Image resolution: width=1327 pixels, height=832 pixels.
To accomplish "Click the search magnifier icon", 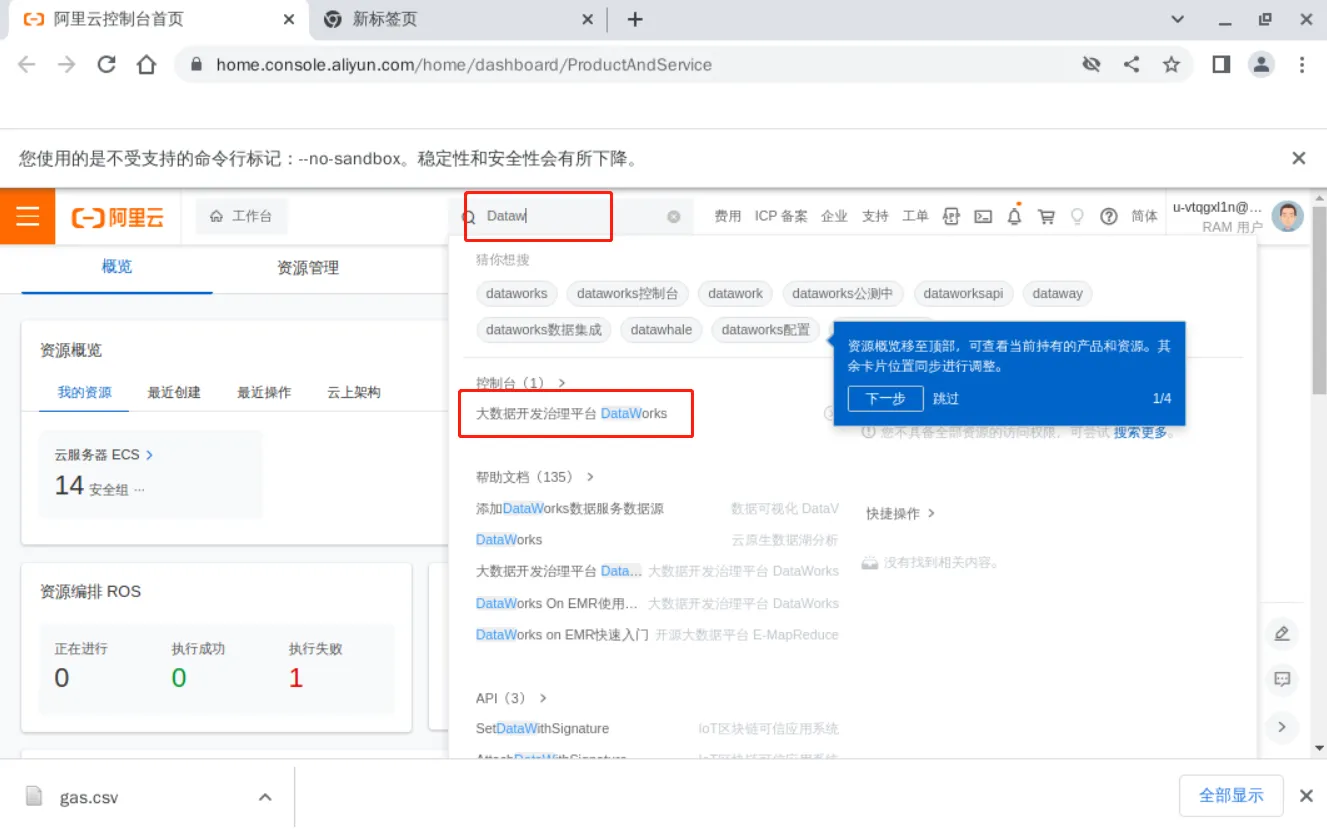I will tap(468, 217).
